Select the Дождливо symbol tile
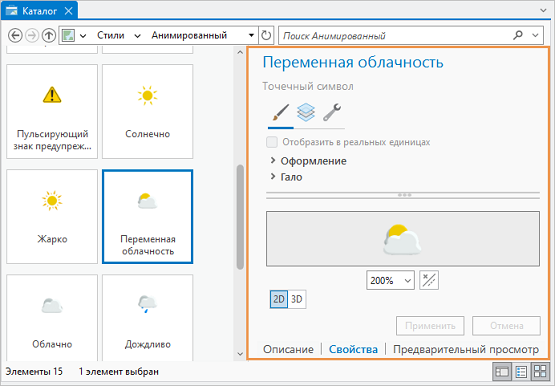Viewport: 555px width, 386px height. click(148, 318)
